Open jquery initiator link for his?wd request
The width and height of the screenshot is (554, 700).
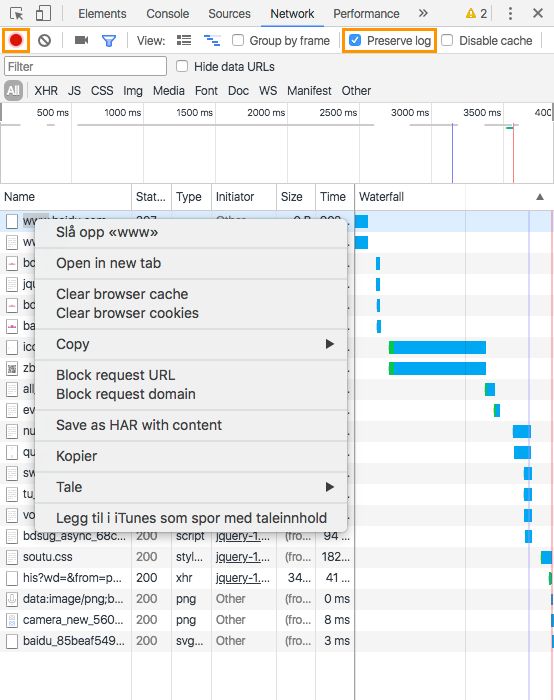(x=243, y=578)
